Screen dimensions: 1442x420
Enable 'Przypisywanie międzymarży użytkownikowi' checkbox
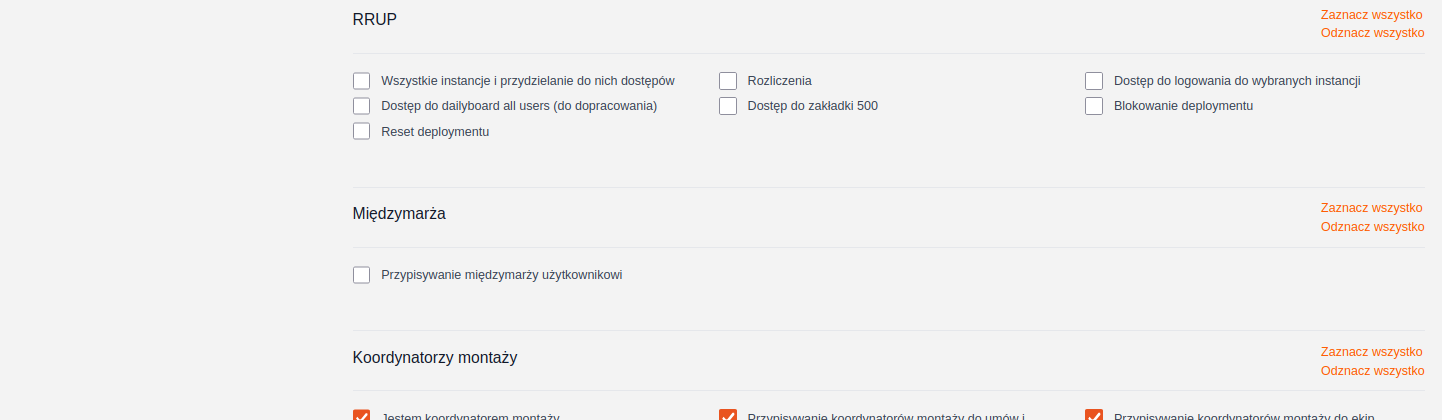(362, 275)
